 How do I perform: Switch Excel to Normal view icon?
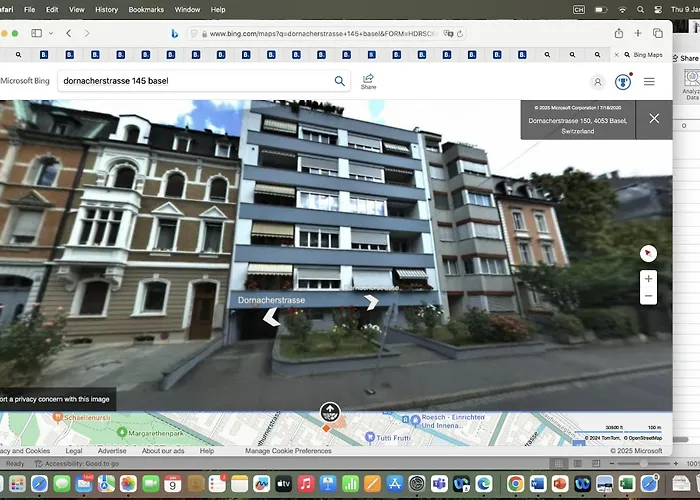(558, 464)
